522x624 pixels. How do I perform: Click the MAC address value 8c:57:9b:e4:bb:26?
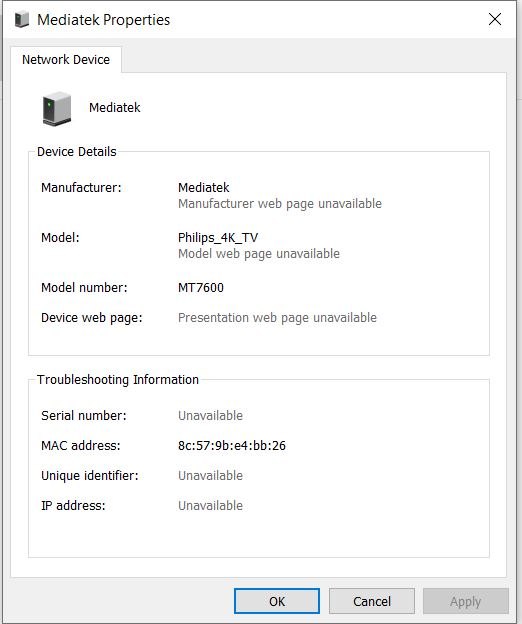[x=232, y=445]
